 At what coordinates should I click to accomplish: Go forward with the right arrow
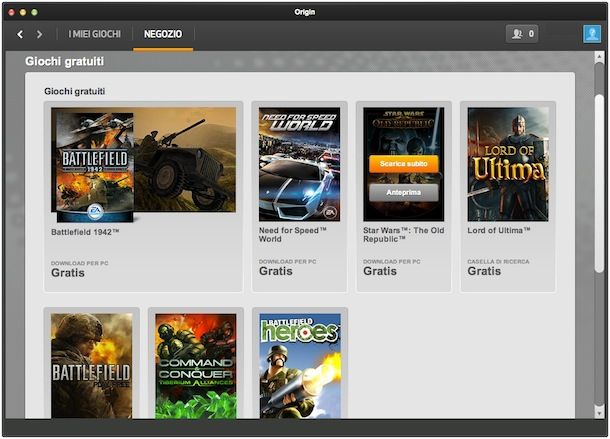coord(39,34)
